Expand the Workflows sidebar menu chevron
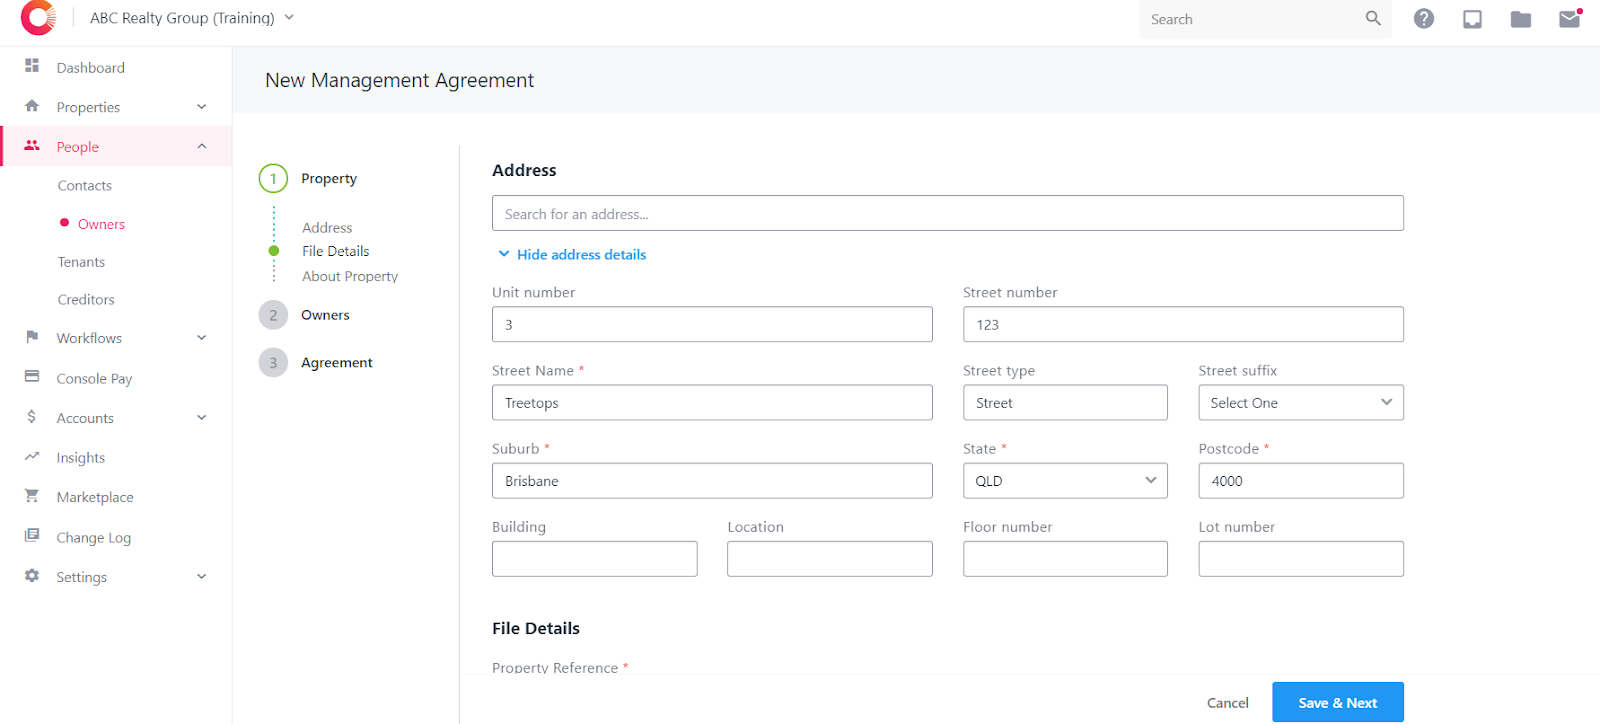The height and width of the screenshot is (724, 1600). click(x=202, y=338)
